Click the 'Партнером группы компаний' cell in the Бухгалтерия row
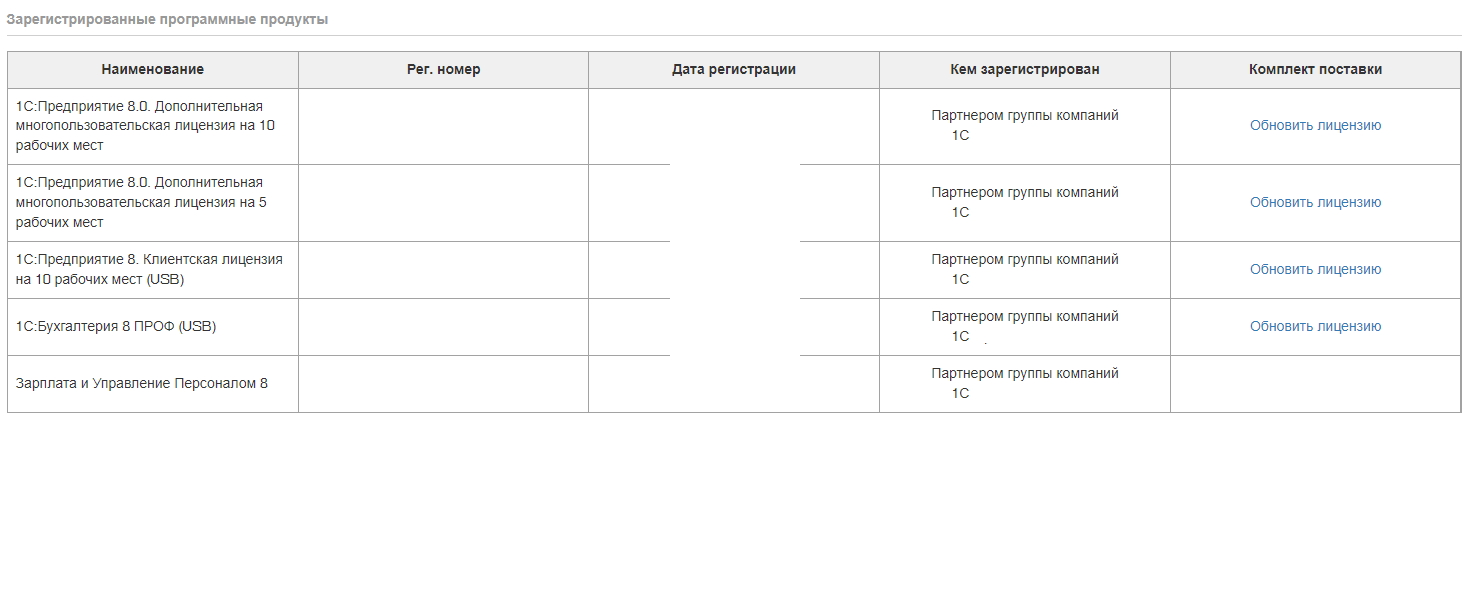The width and height of the screenshot is (1474, 600). coord(1025,327)
